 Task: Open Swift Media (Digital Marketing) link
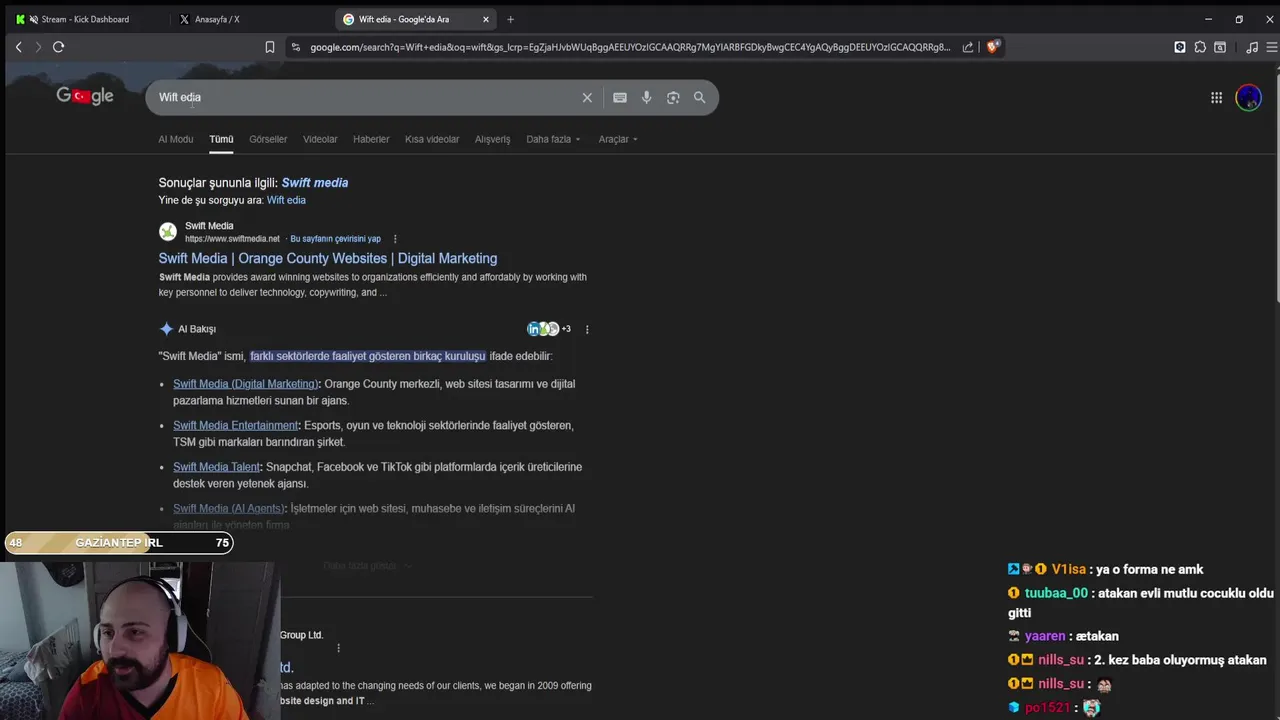[x=246, y=384]
